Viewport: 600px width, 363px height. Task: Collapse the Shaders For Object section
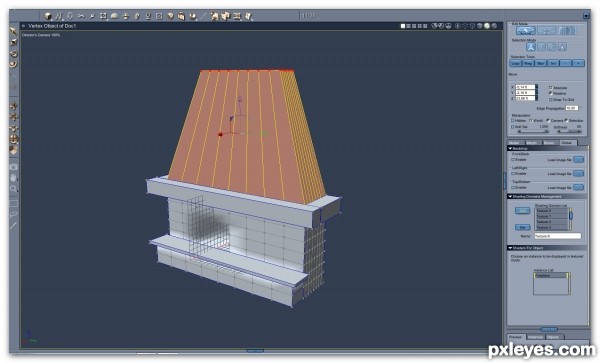(x=510, y=248)
